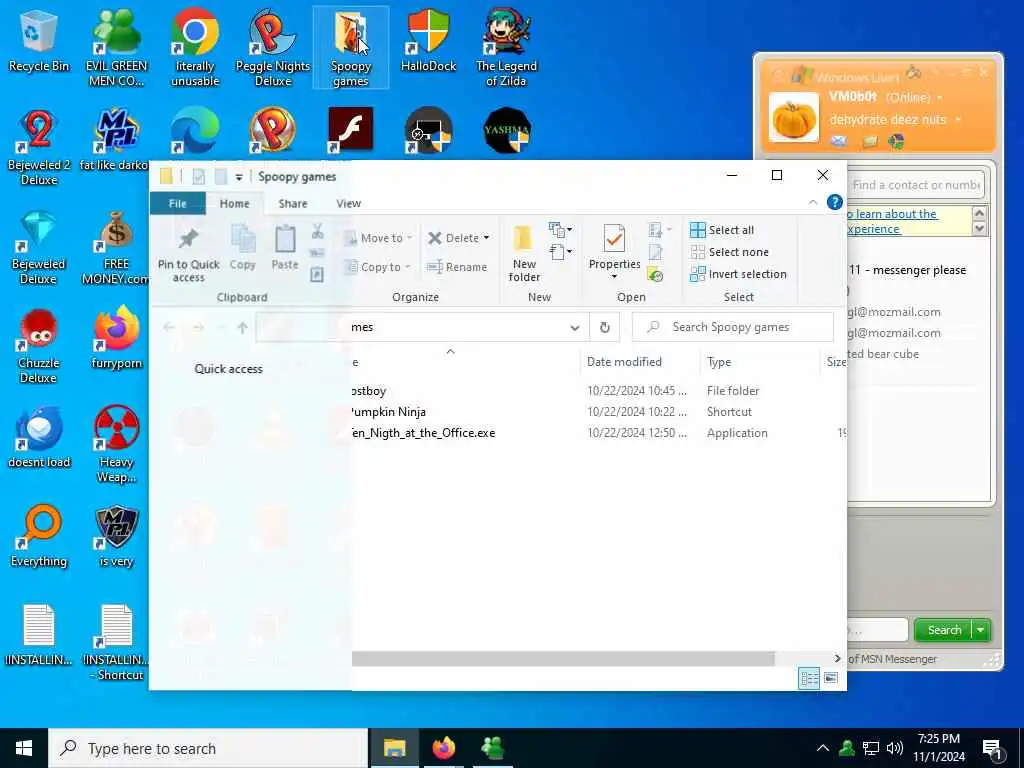1024x768 pixels.
Task: Click Quick access in navigation pane
Action: coord(228,369)
